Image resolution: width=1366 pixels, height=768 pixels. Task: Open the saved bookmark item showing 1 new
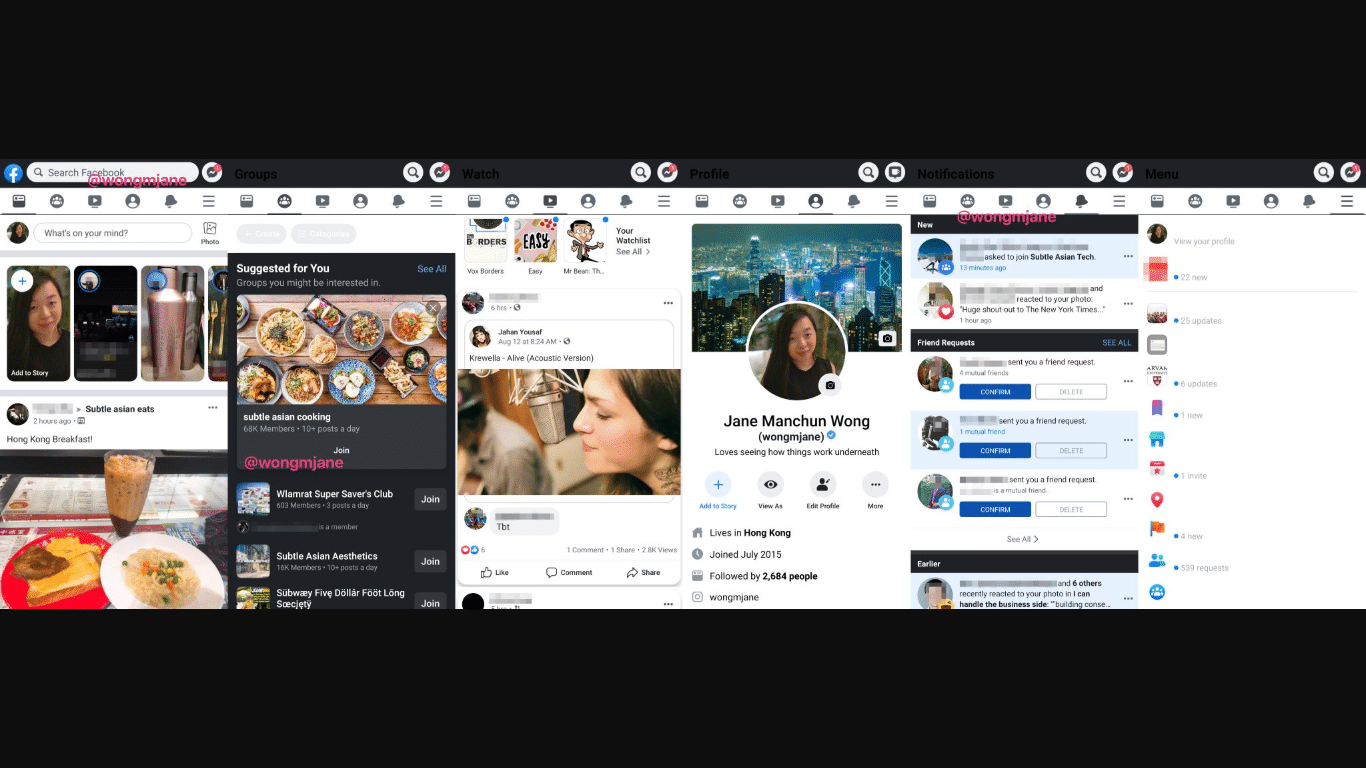(1157, 408)
